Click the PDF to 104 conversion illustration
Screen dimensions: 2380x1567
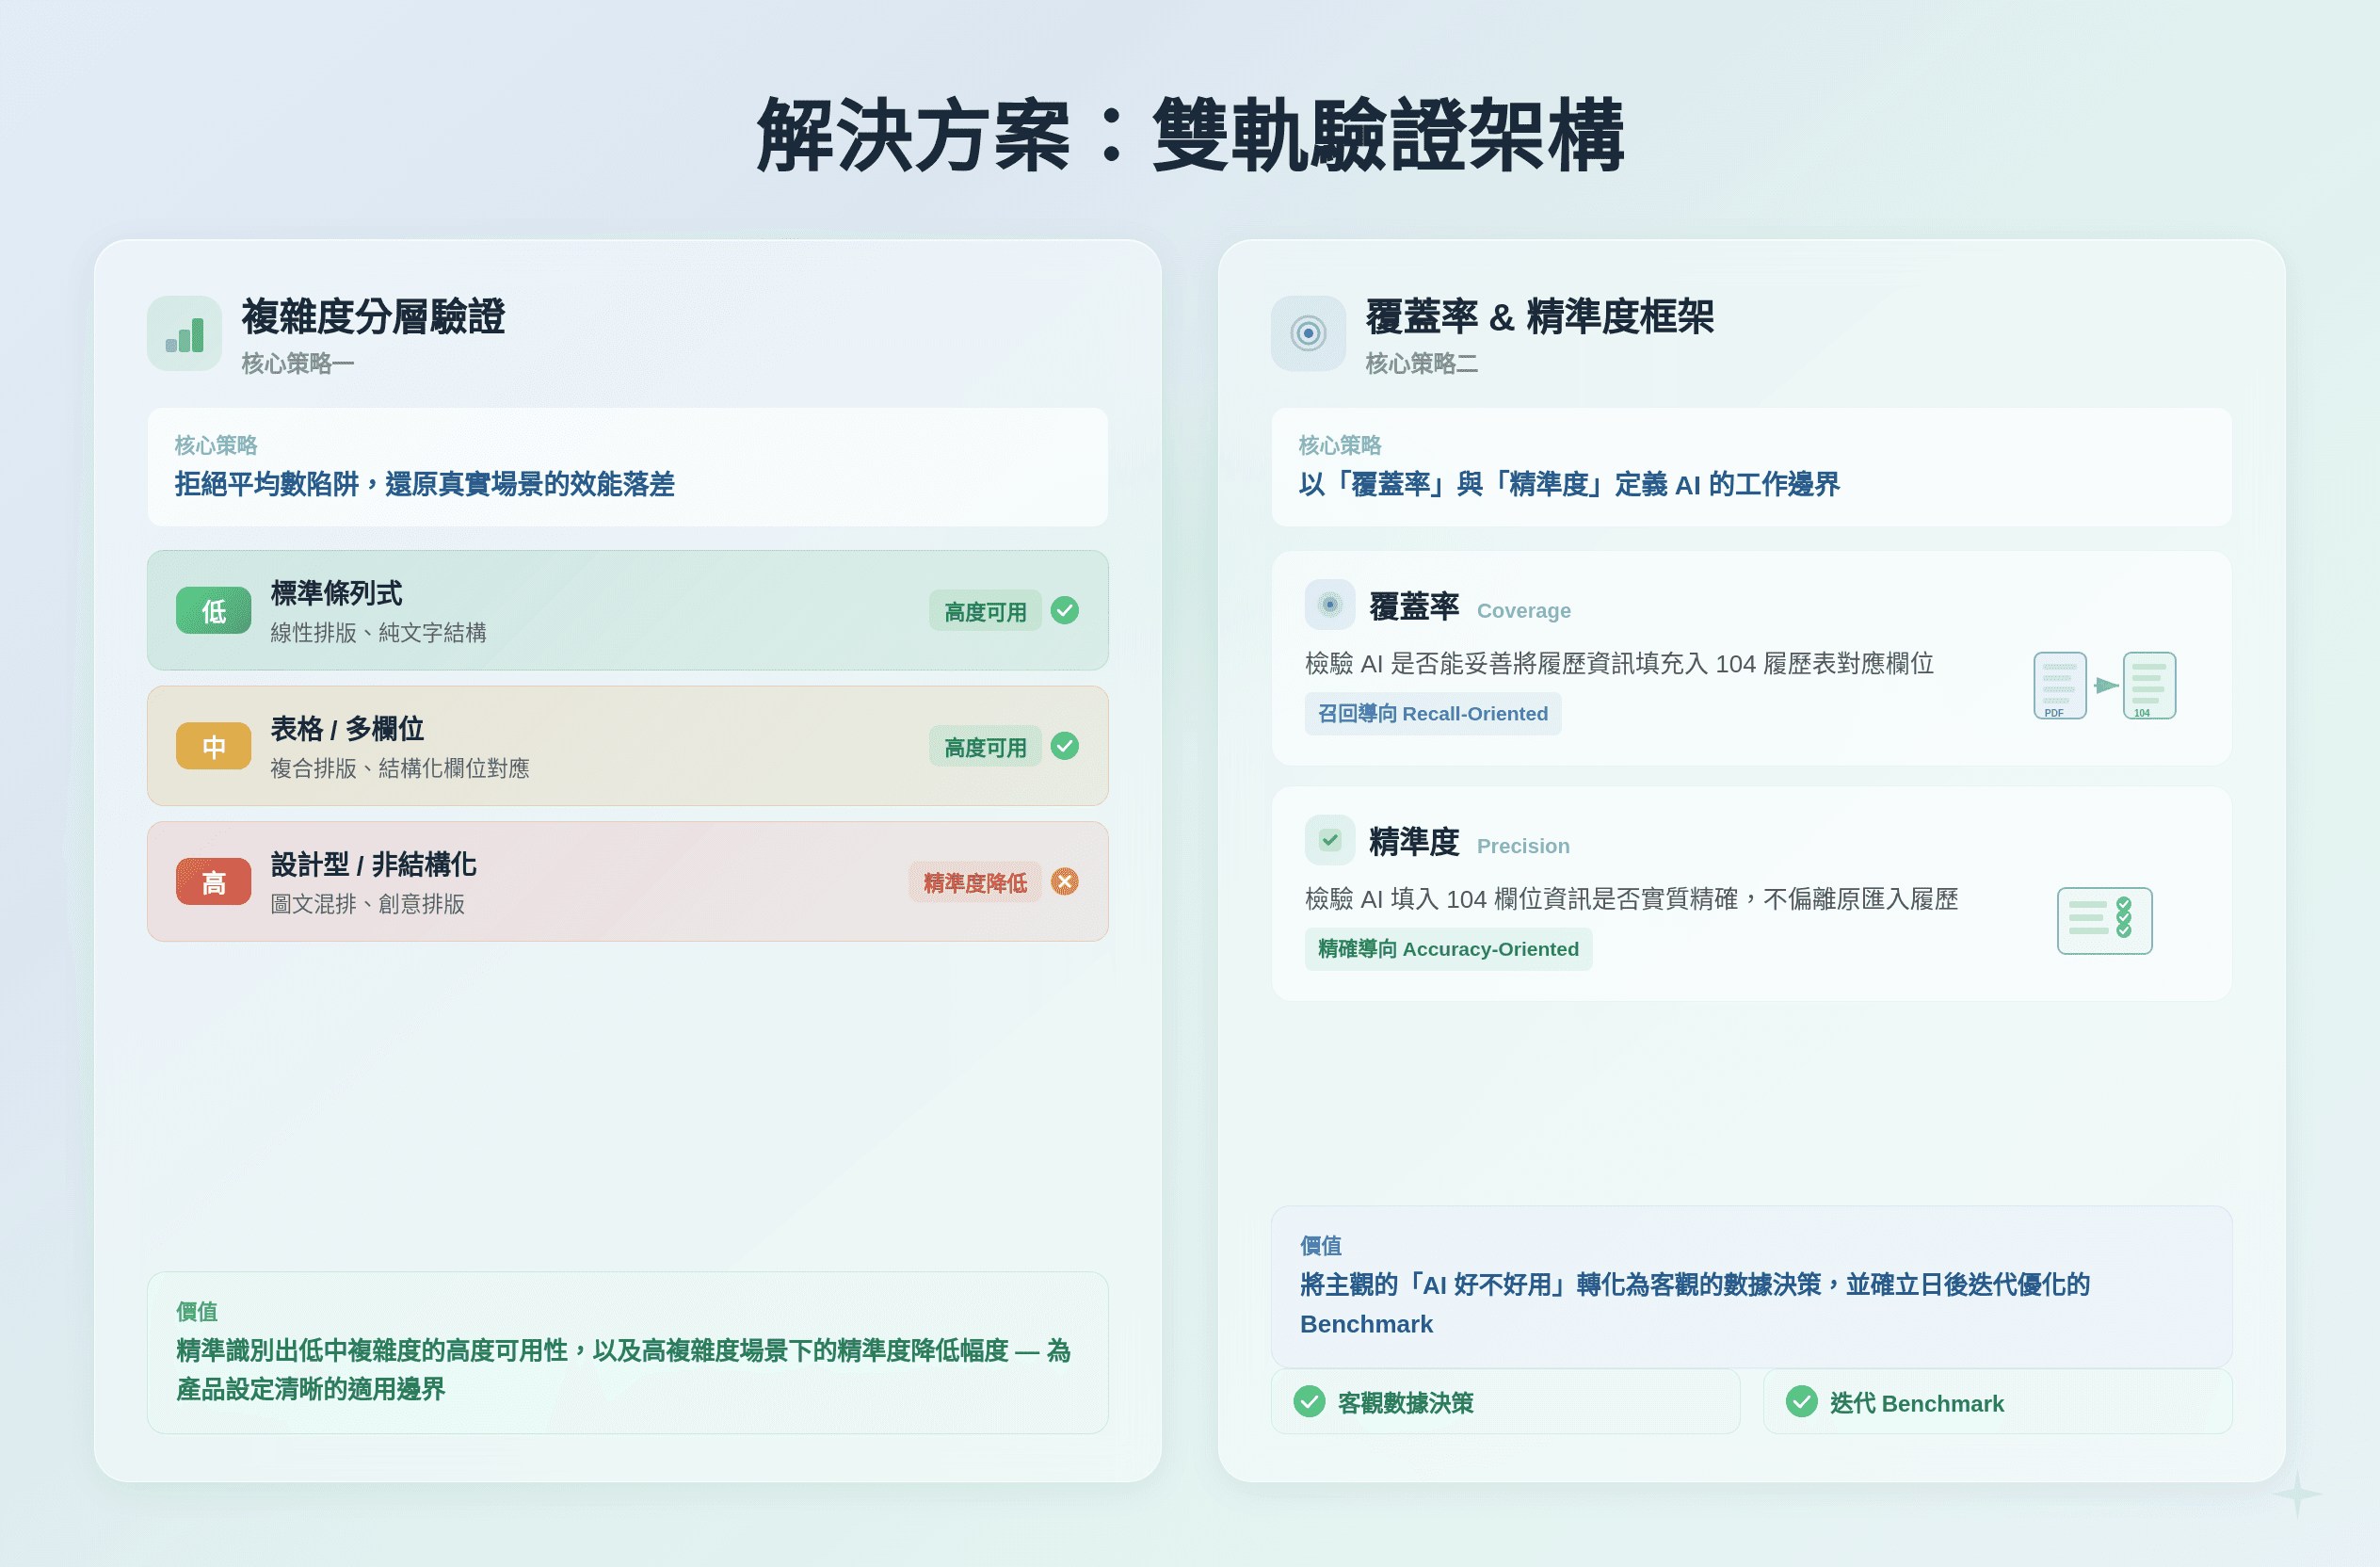(x=2104, y=686)
